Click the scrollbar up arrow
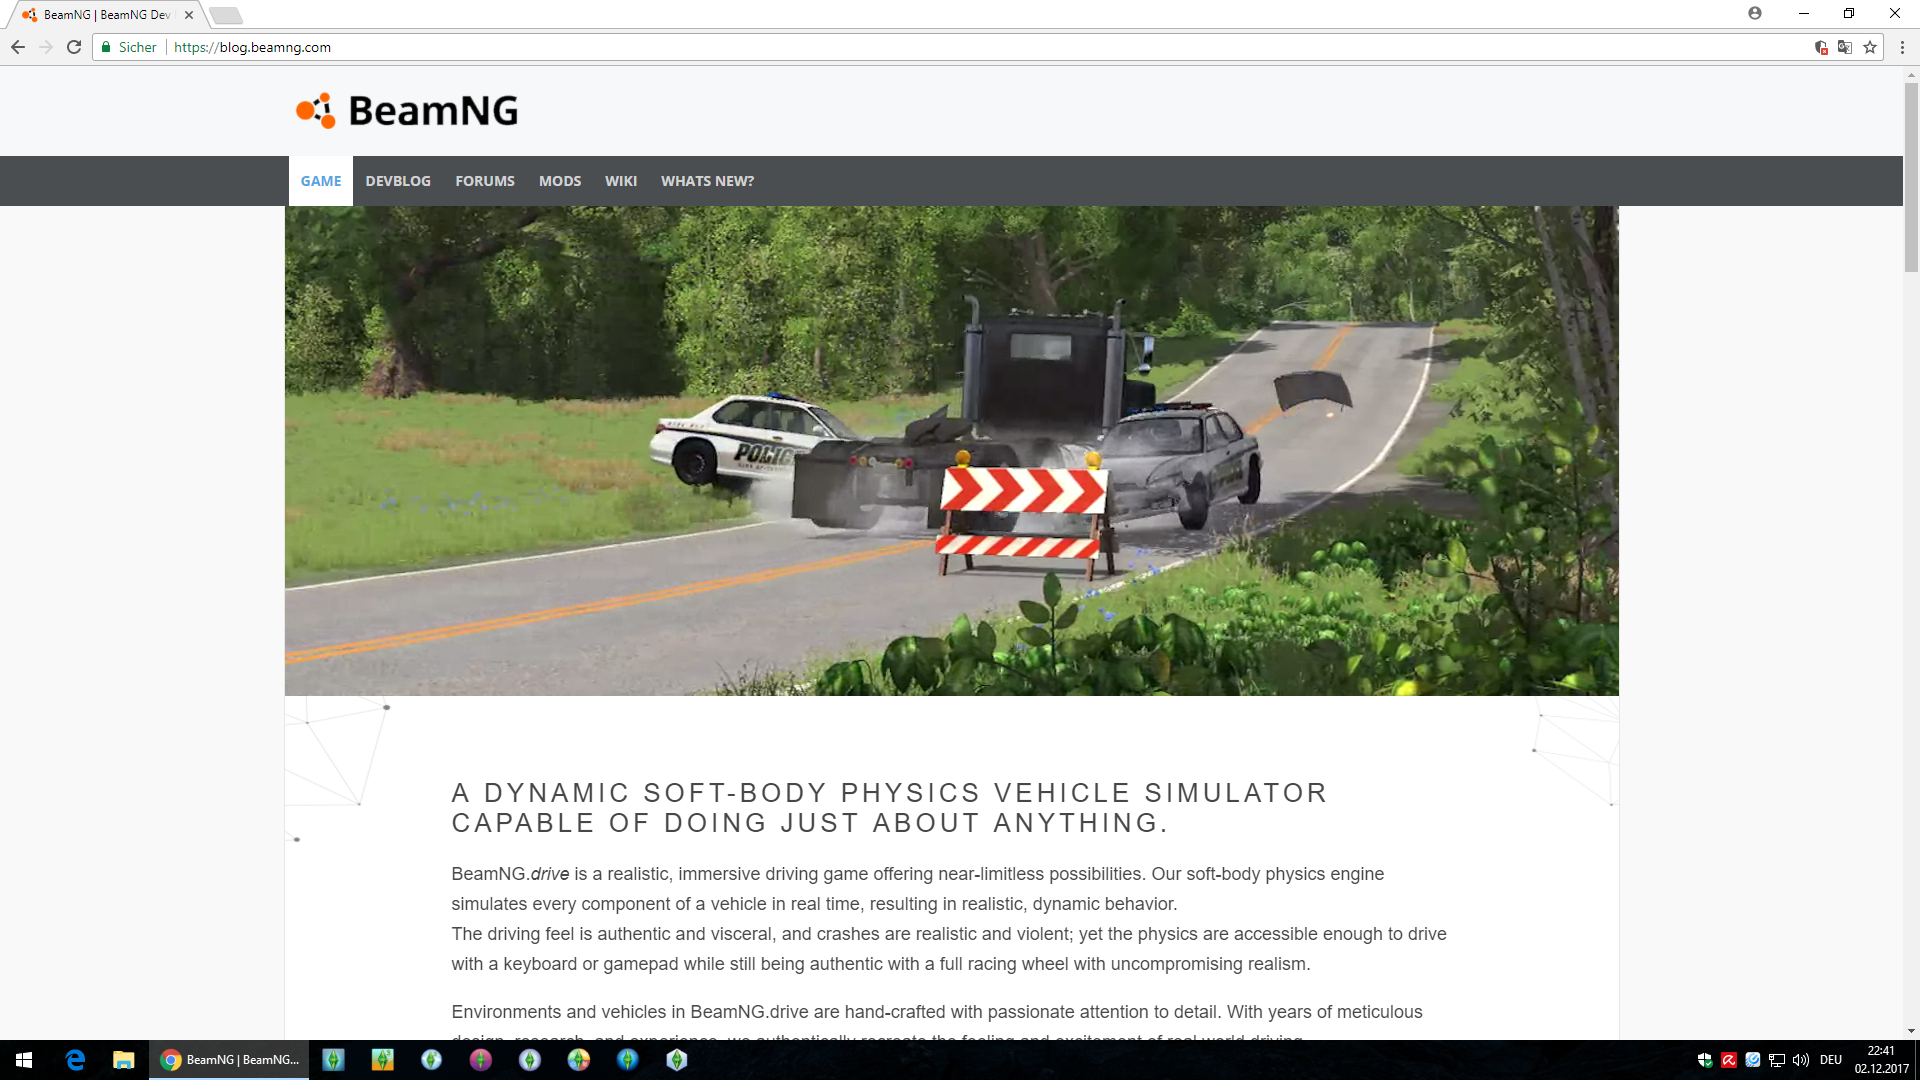1920x1080 pixels. point(1911,74)
